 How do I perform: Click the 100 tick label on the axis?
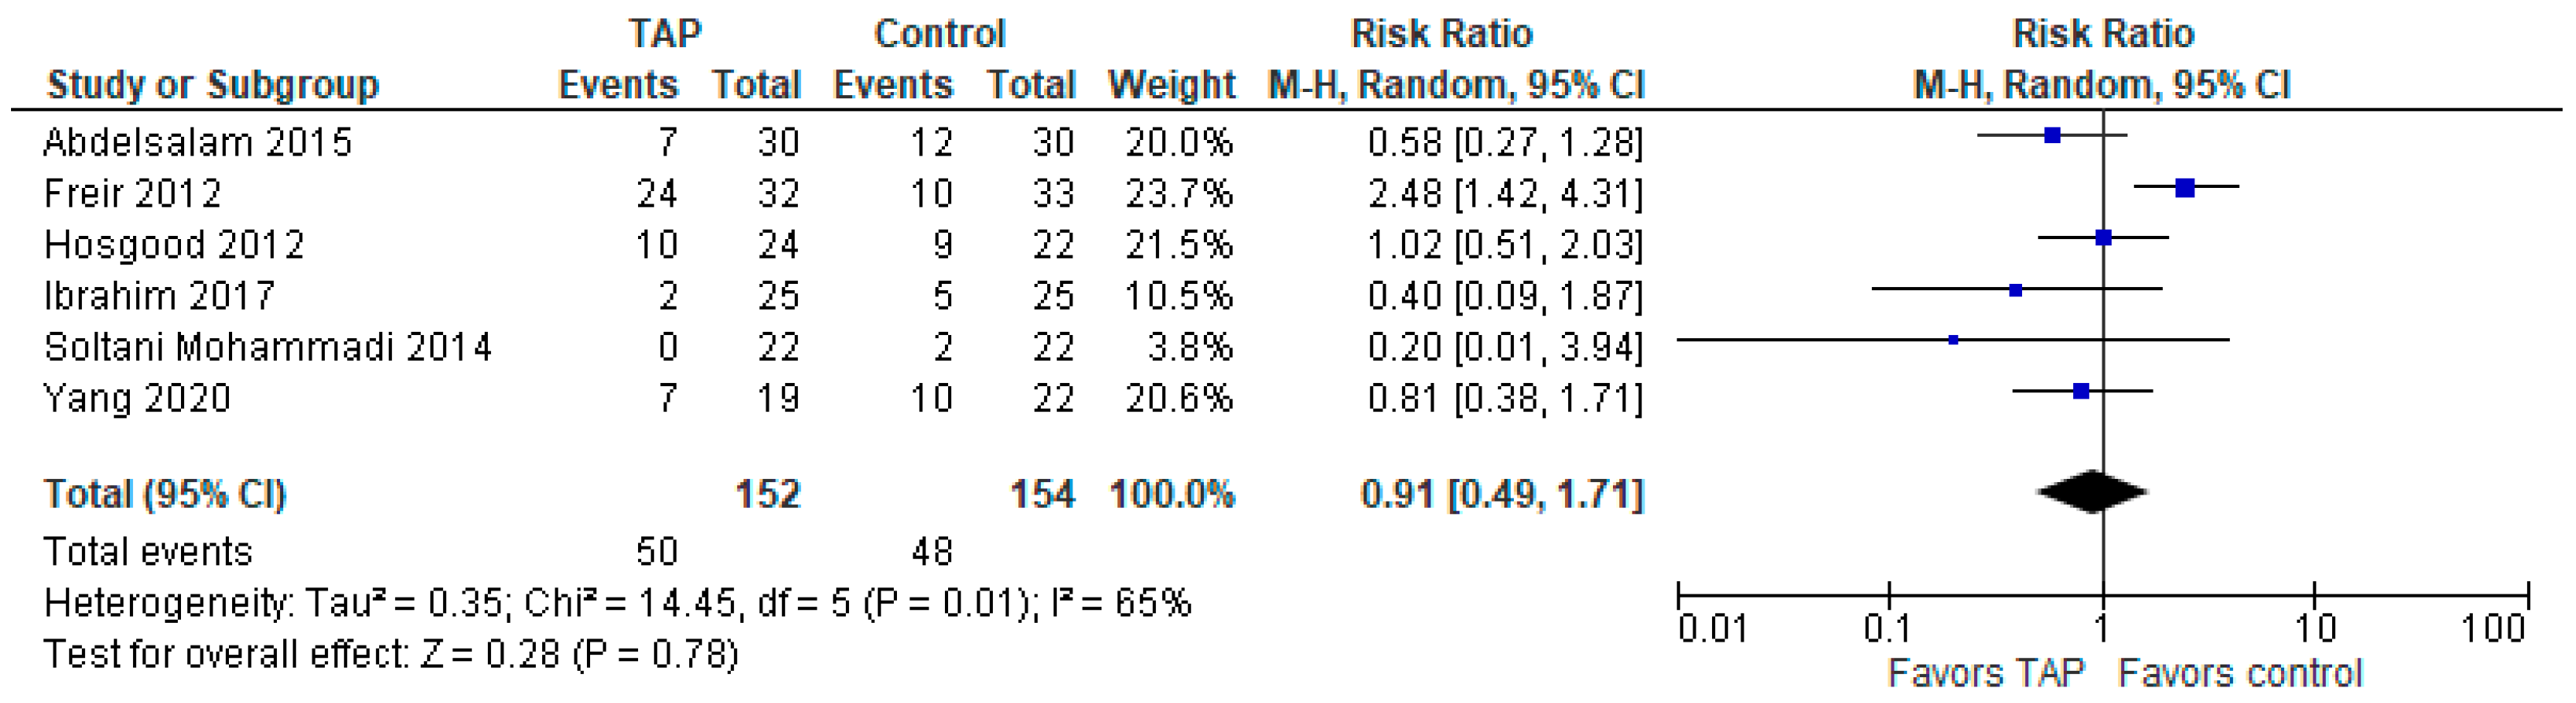coord(2492,629)
